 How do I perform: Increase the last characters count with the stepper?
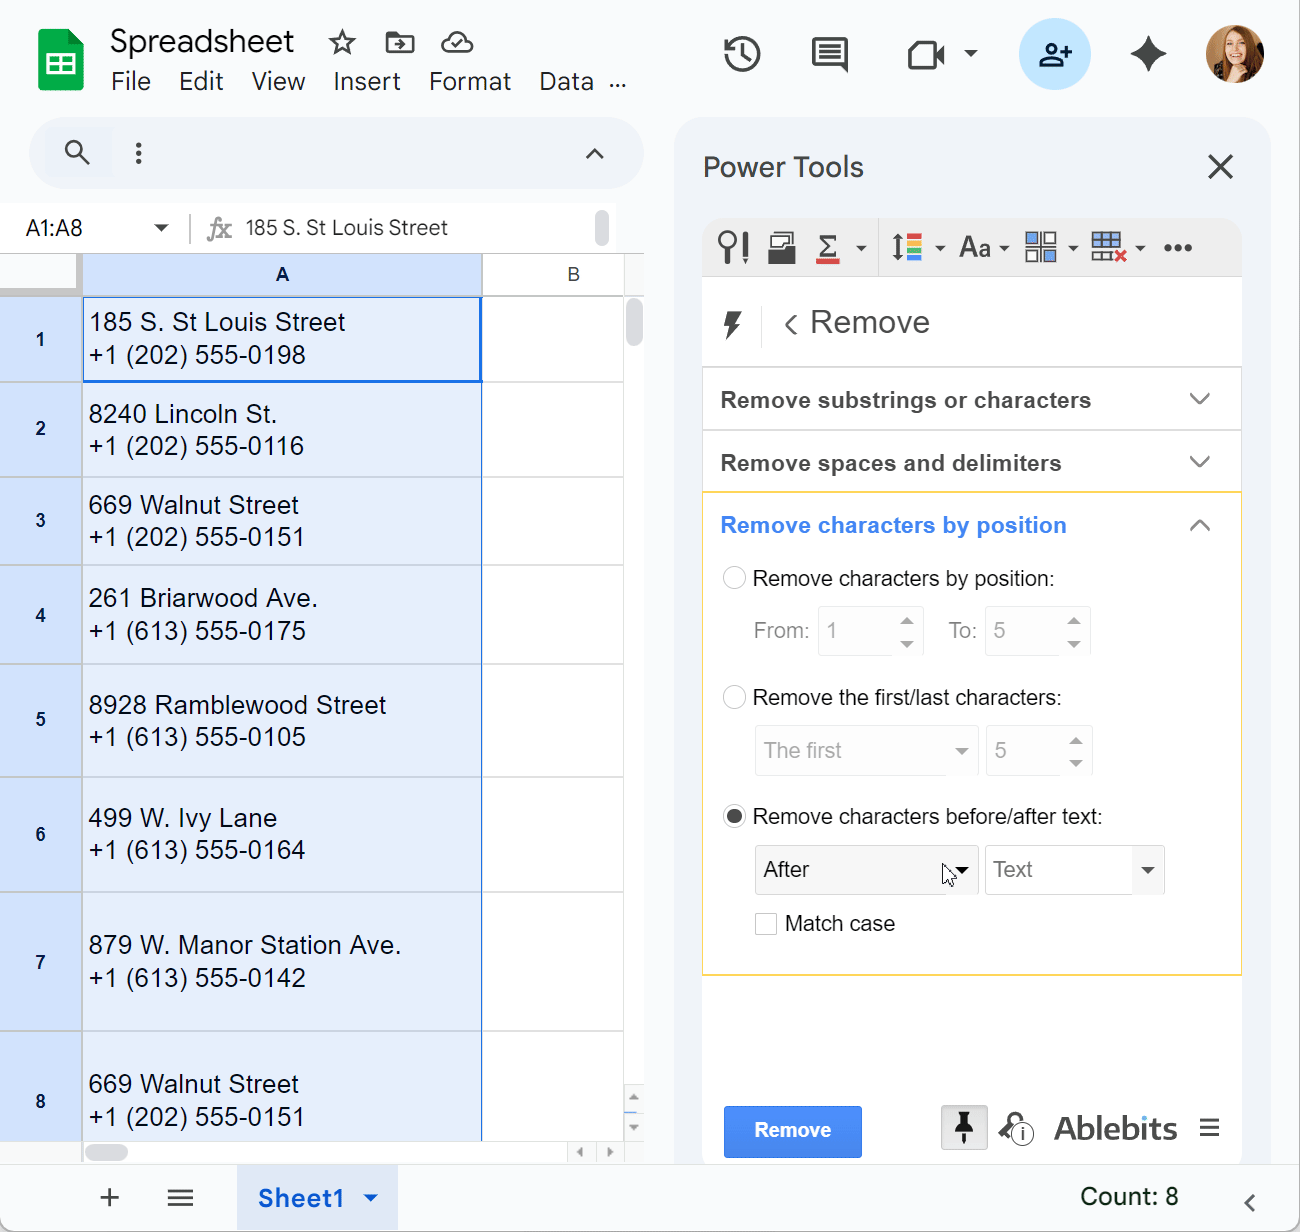pyautogui.click(x=1075, y=742)
